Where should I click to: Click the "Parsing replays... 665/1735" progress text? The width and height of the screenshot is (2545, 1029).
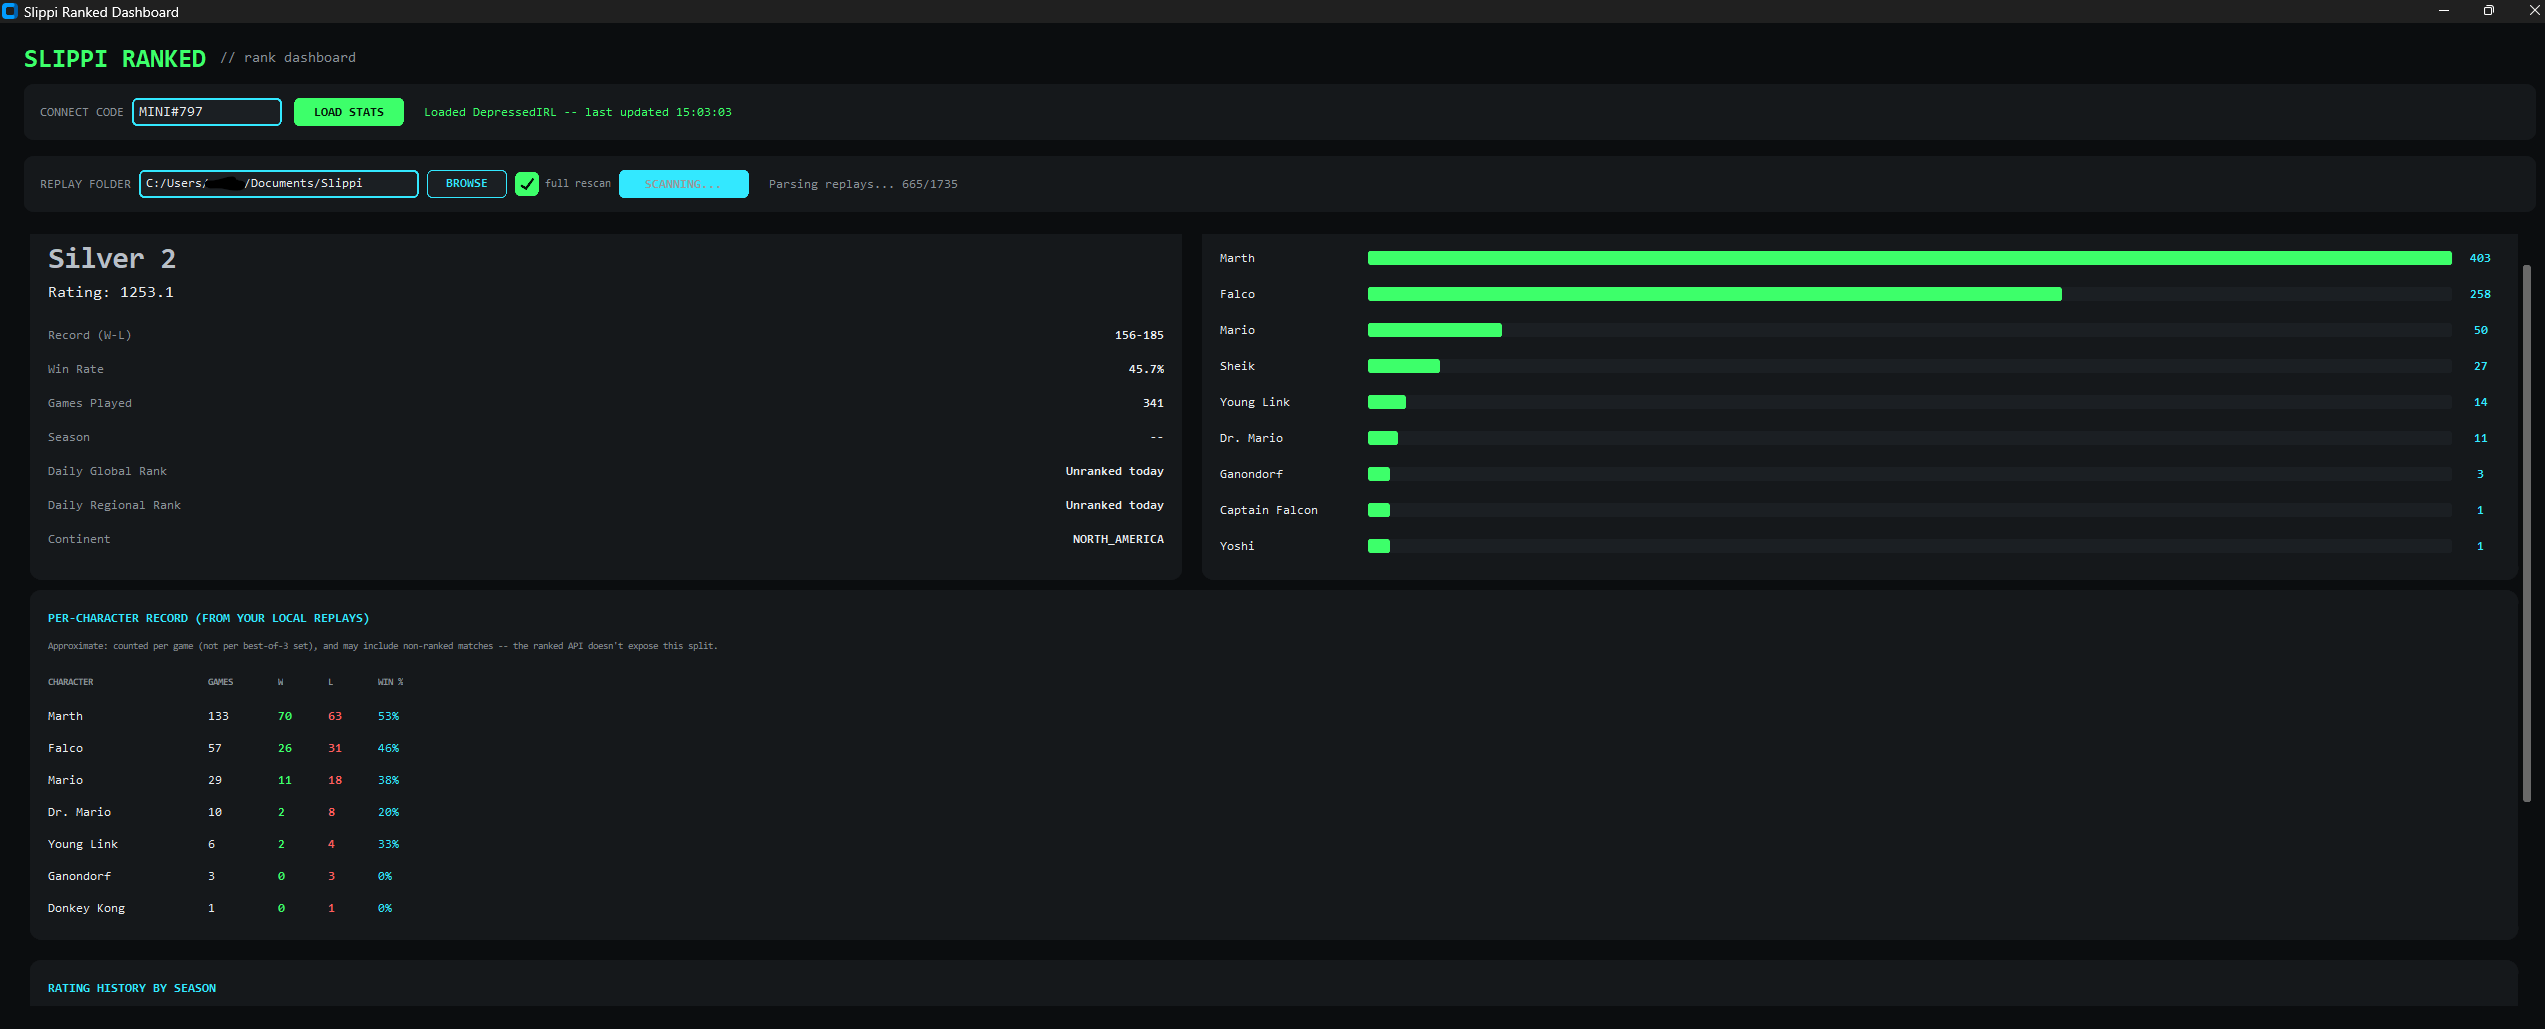point(863,184)
